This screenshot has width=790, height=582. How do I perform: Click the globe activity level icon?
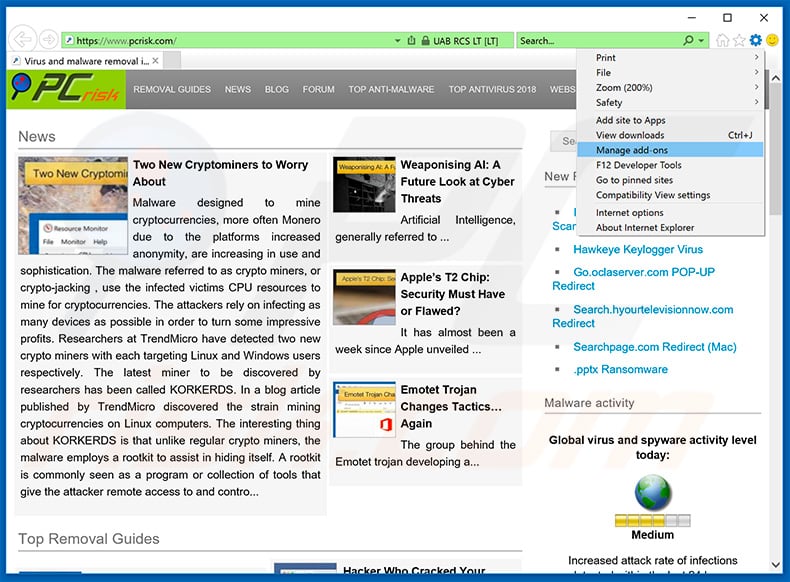pyautogui.click(x=652, y=492)
